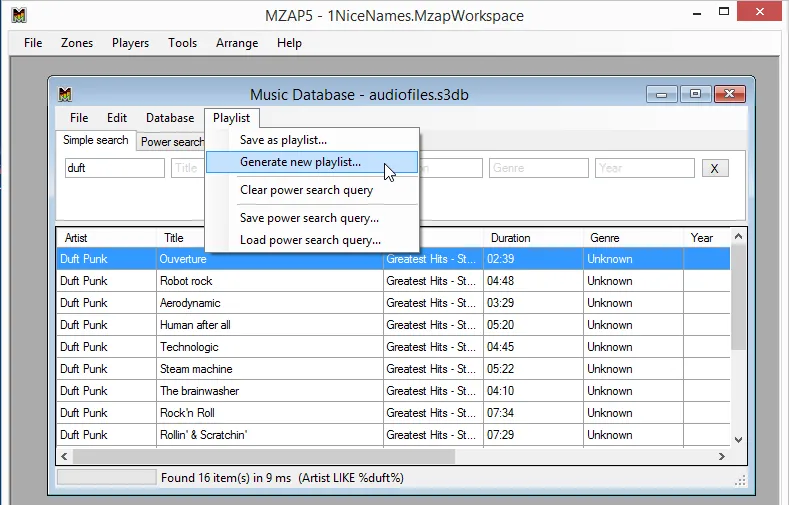Click the Year search field
The height and width of the screenshot is (505, 789).
click(x=645, y=168)
